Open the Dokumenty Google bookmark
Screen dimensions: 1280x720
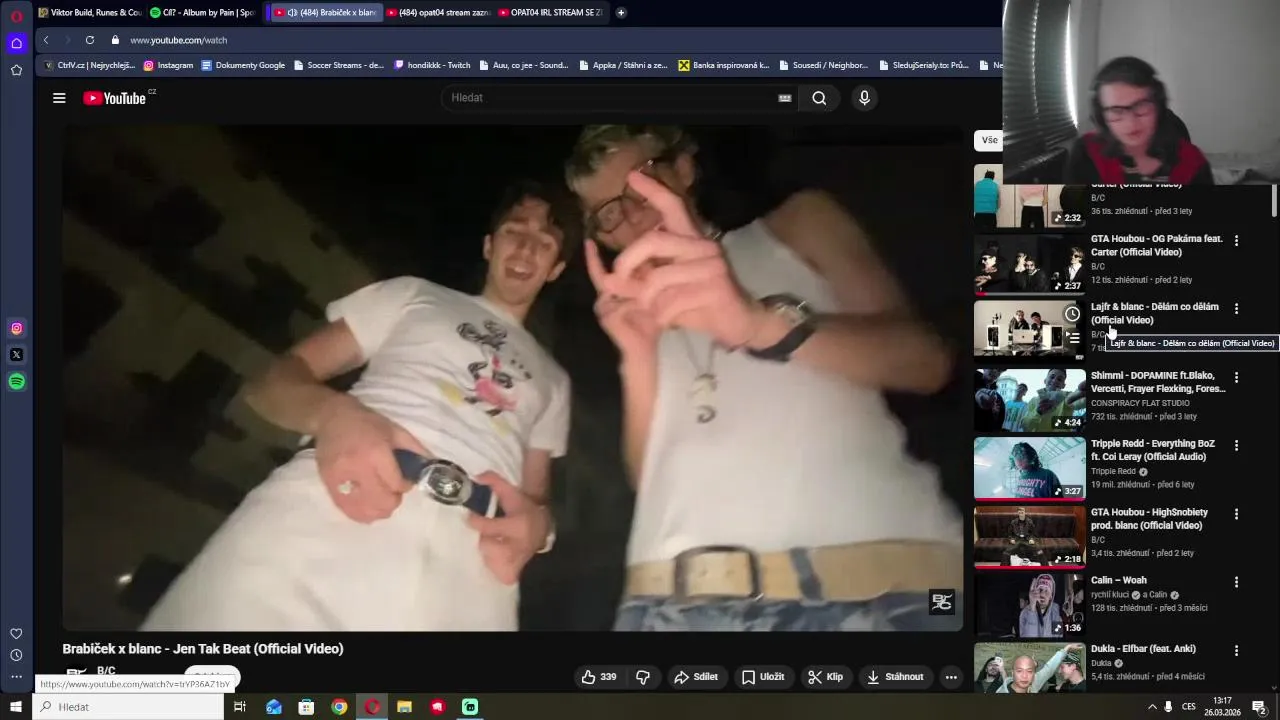243,65
